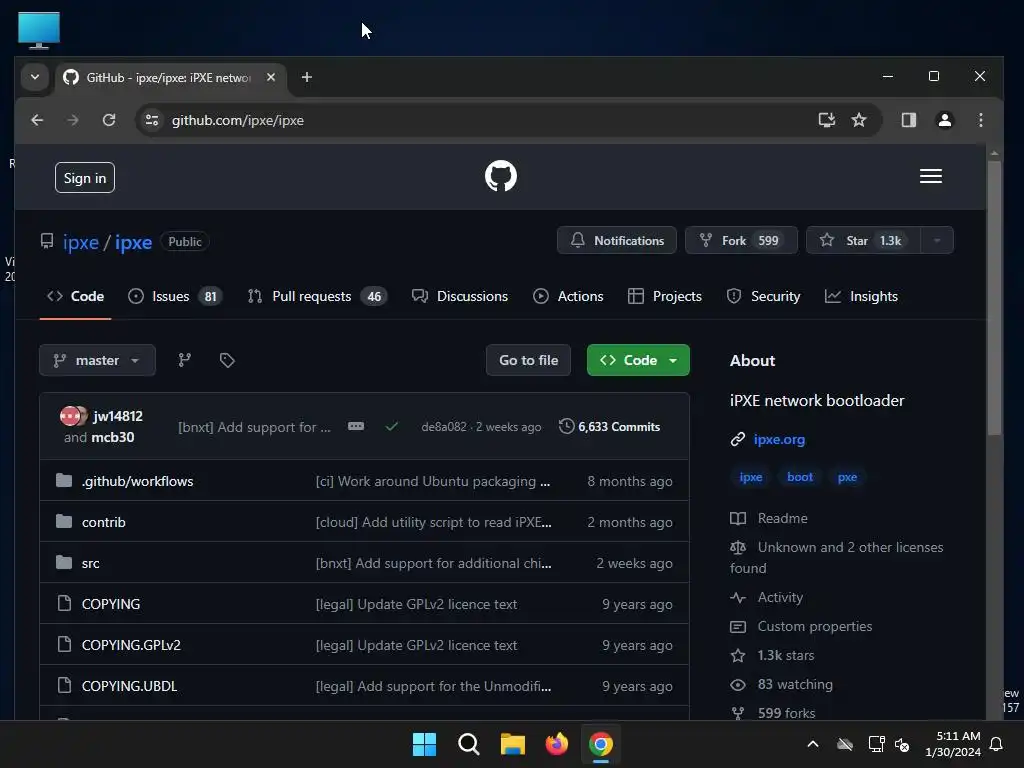Bookmark this page with the star icon

[859, 120]
